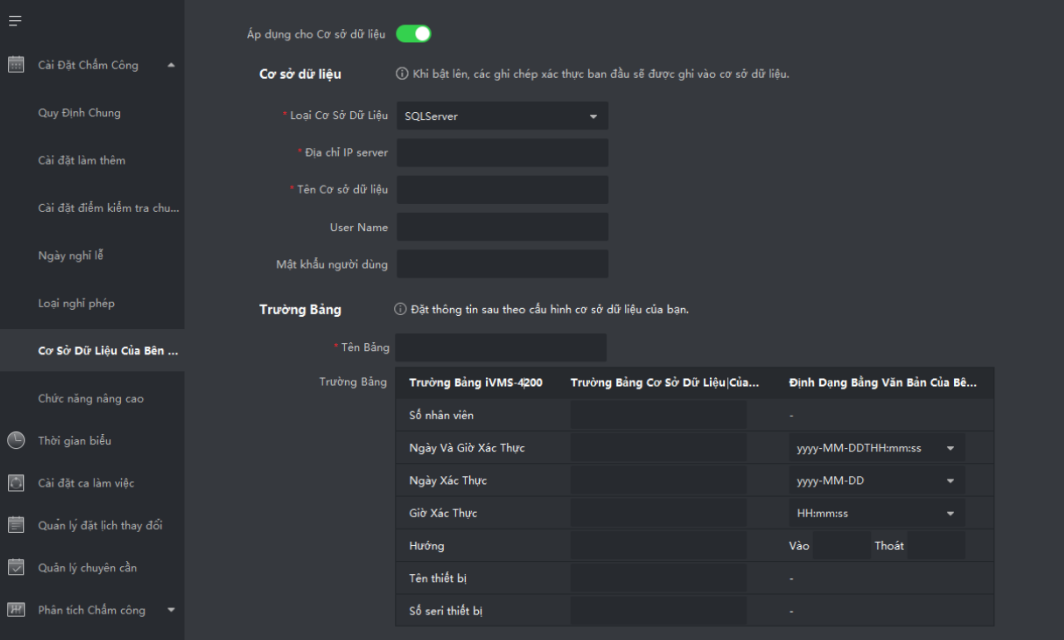Click the Thời gian biểu clock icon
1064x640 pixels.
tap(16, 441)
